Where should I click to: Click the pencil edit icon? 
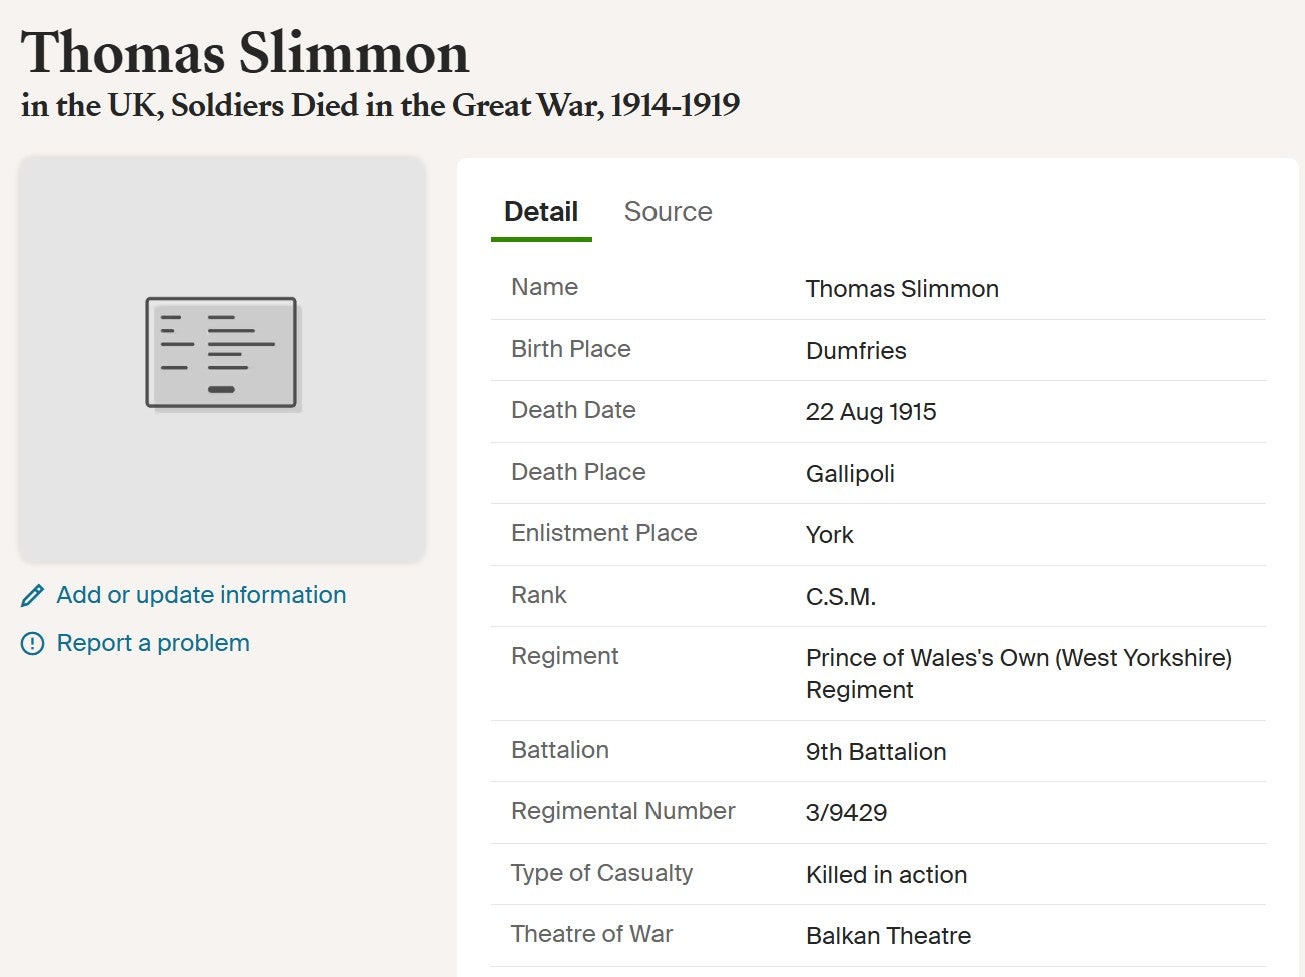tap(31, 594)
